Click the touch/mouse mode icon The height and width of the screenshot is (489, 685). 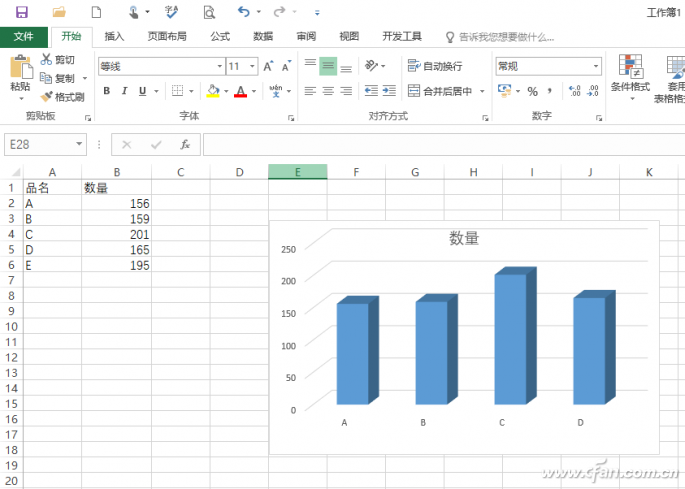(x=134, y=12)
